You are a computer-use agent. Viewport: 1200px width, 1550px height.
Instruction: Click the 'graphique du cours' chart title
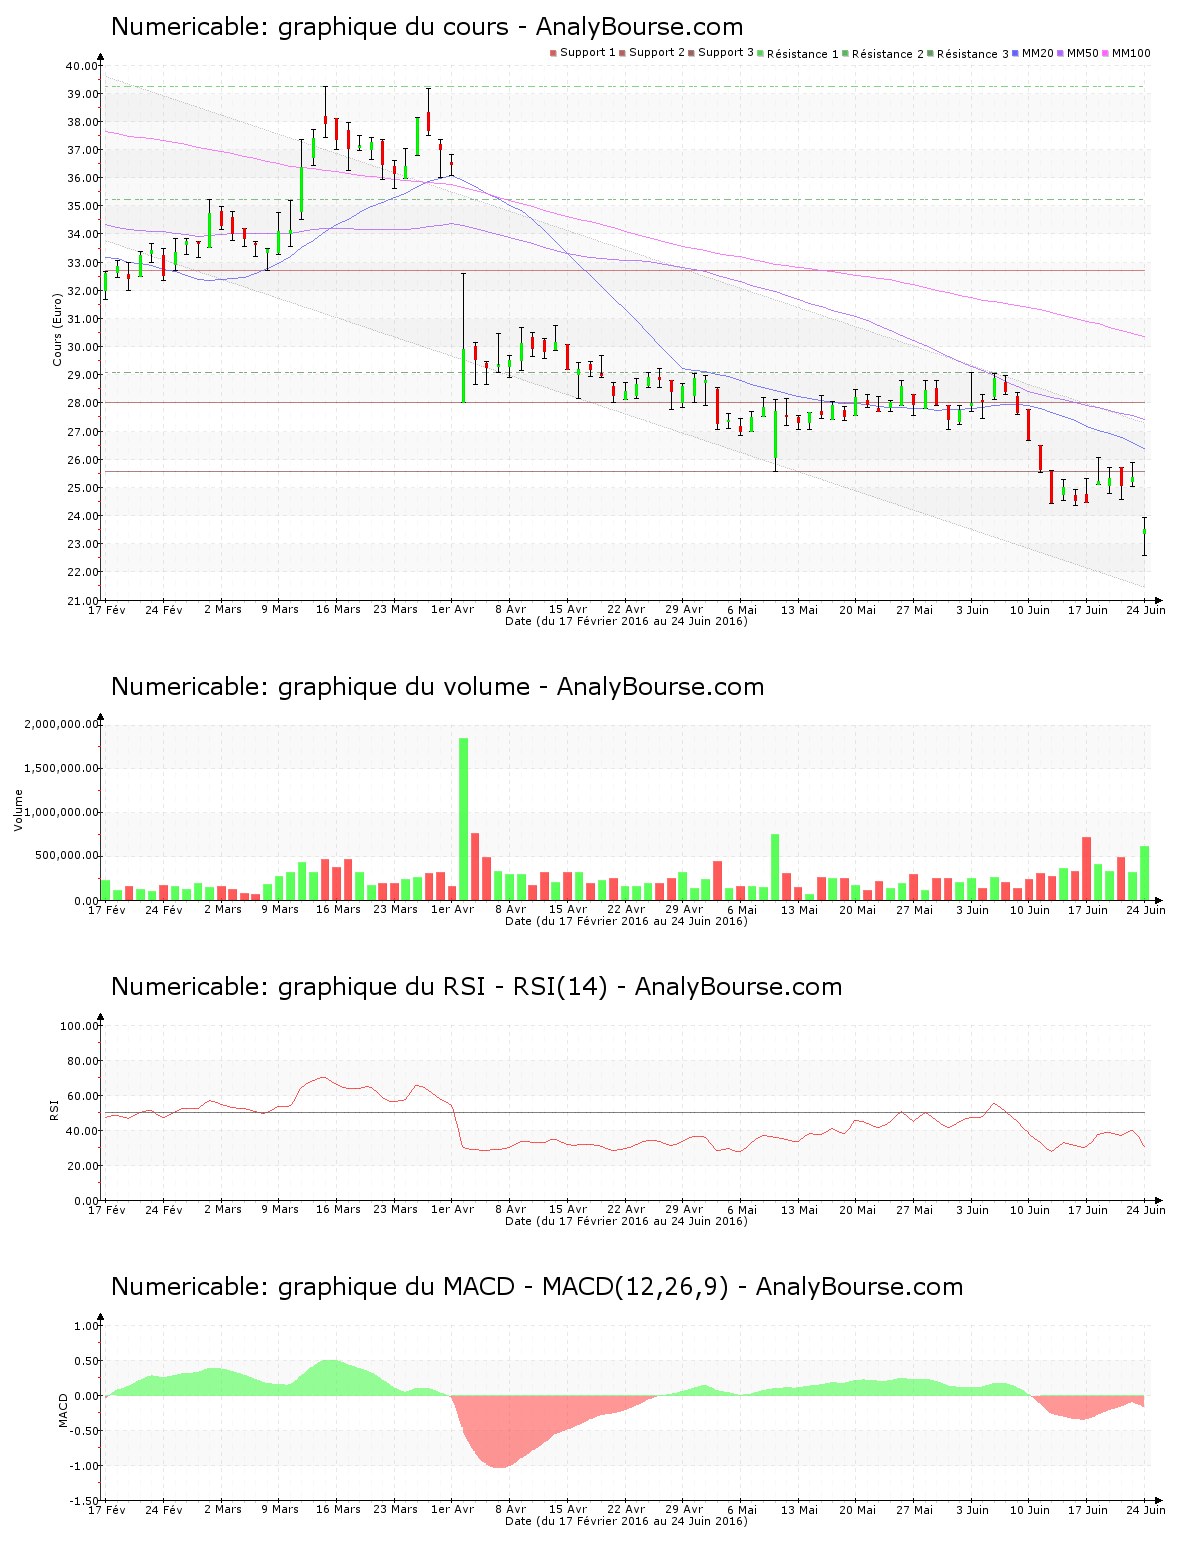[x=427, y=27]
